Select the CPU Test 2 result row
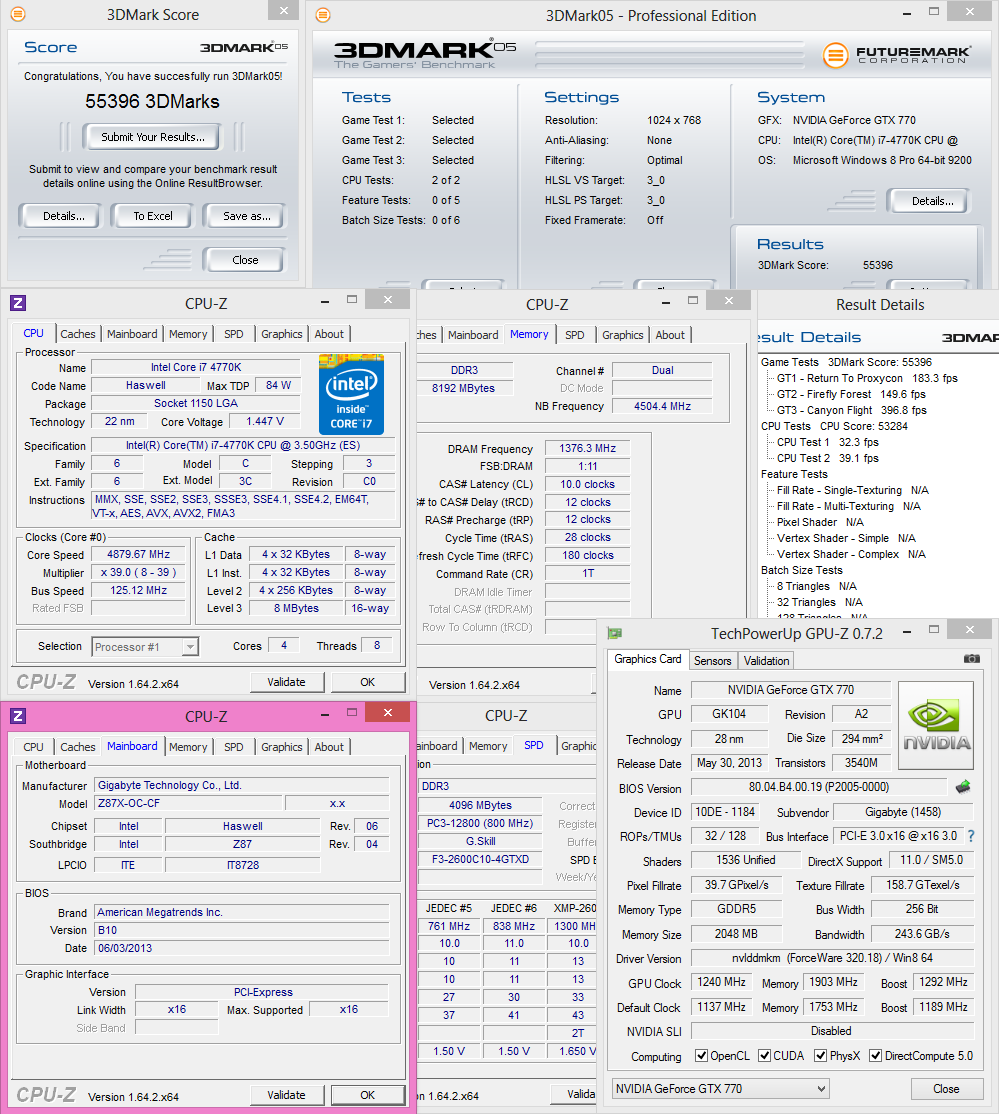999x1114 pixels. pos(828,458)
